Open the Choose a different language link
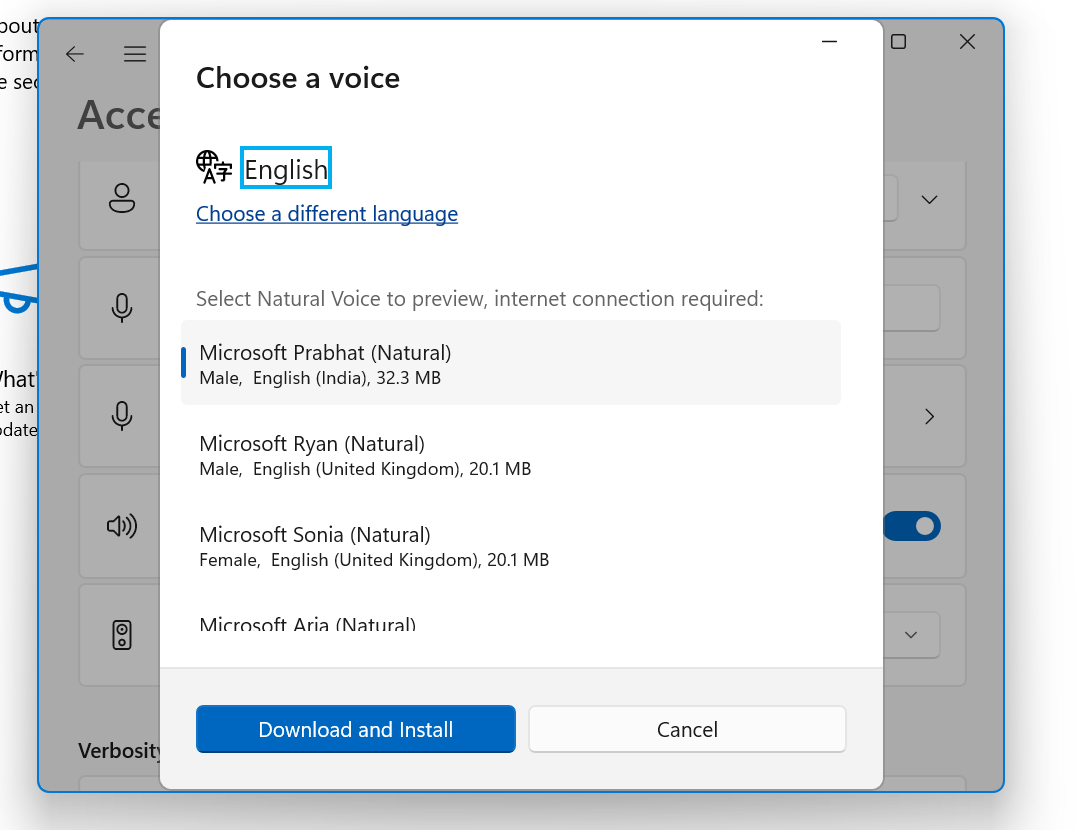The image size is (1078, 830). [x=327, y=214]
